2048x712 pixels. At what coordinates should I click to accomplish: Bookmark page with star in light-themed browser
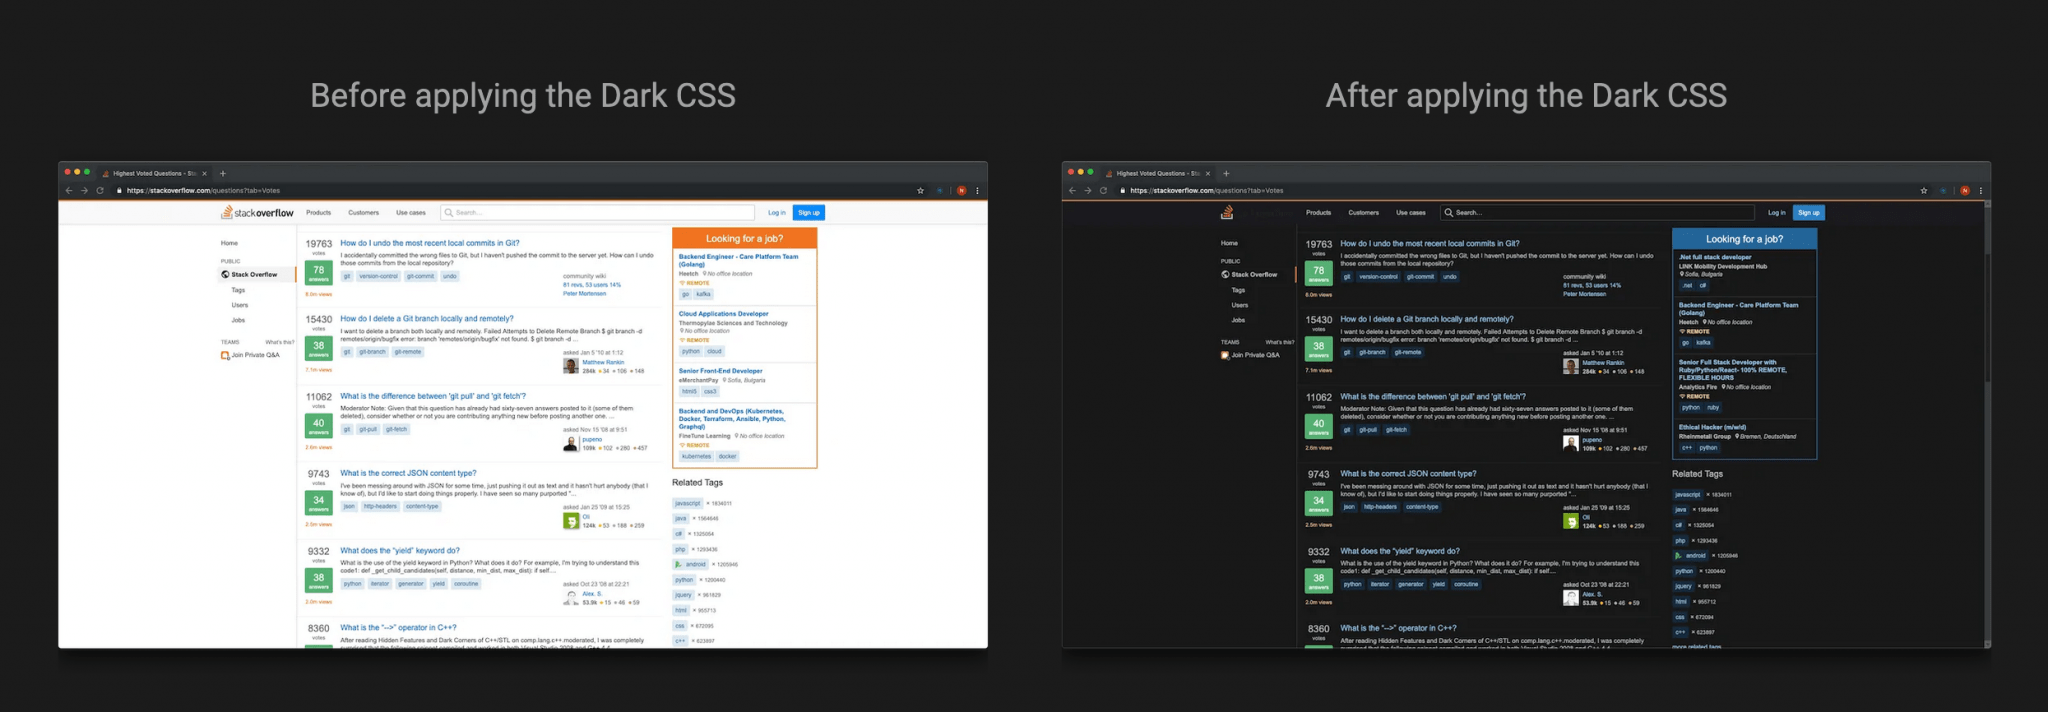pos(920,190)
